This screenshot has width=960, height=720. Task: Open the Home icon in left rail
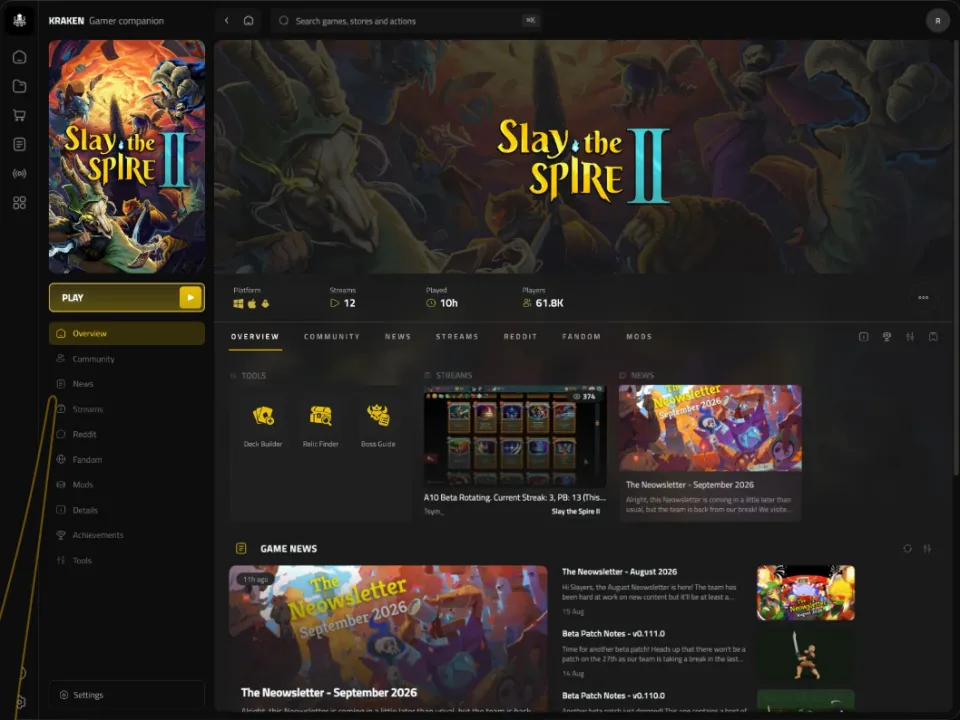point(20,57)
